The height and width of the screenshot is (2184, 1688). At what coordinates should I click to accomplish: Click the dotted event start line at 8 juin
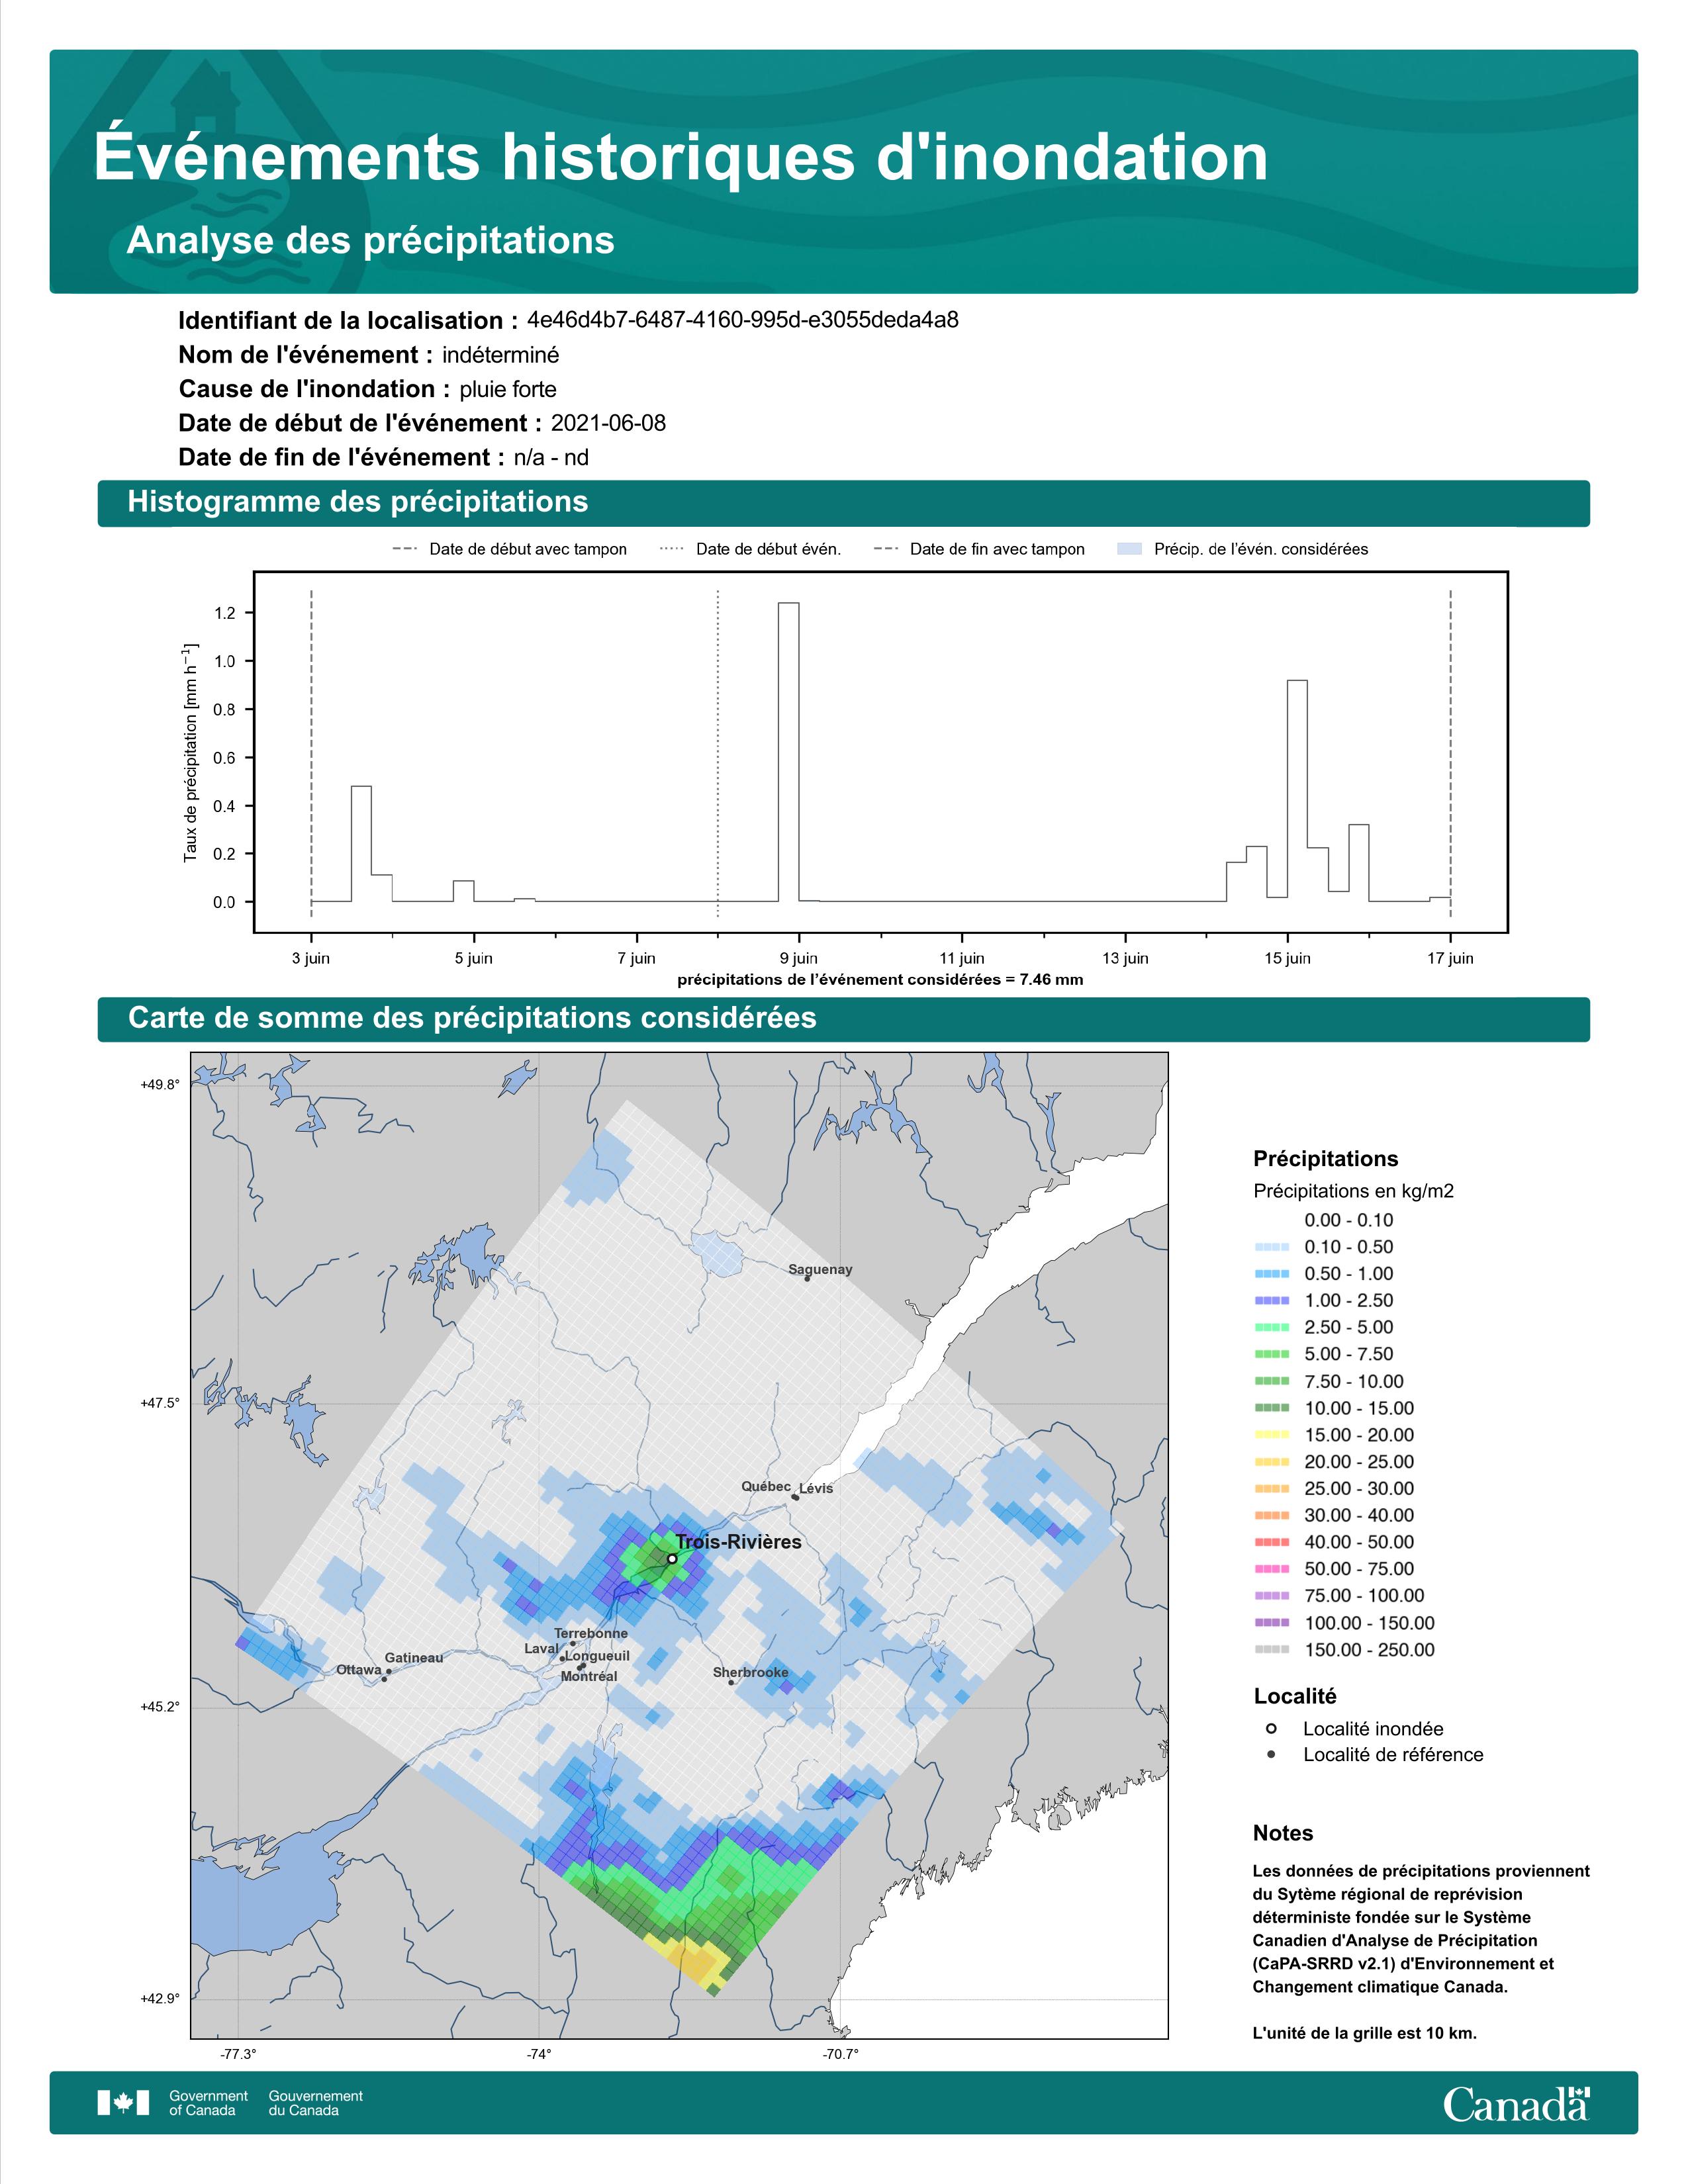click(718, 752)
